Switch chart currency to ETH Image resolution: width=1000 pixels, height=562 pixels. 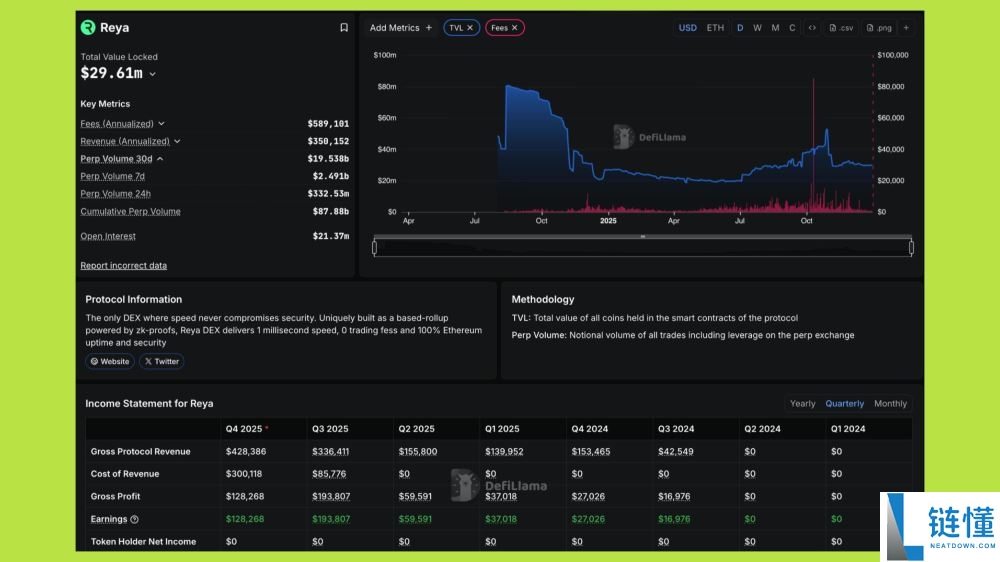(x=715, y=27)
